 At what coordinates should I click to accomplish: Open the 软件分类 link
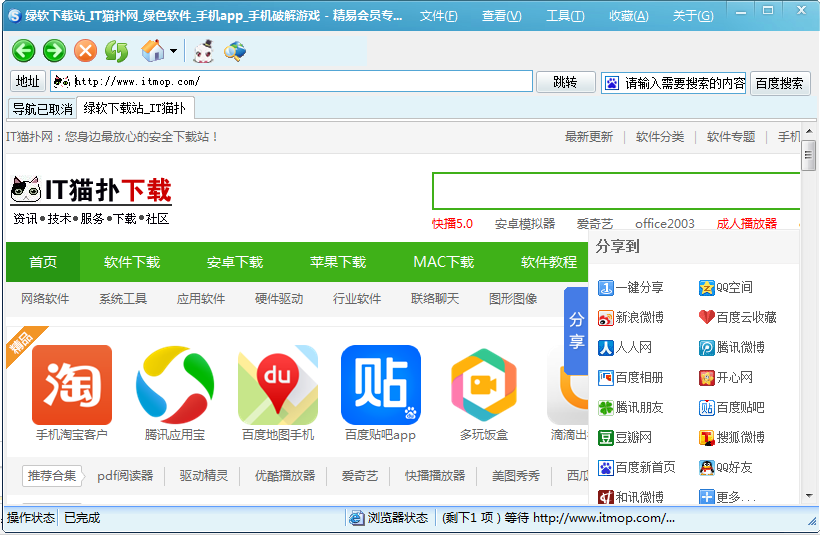(x=660, y=137)
